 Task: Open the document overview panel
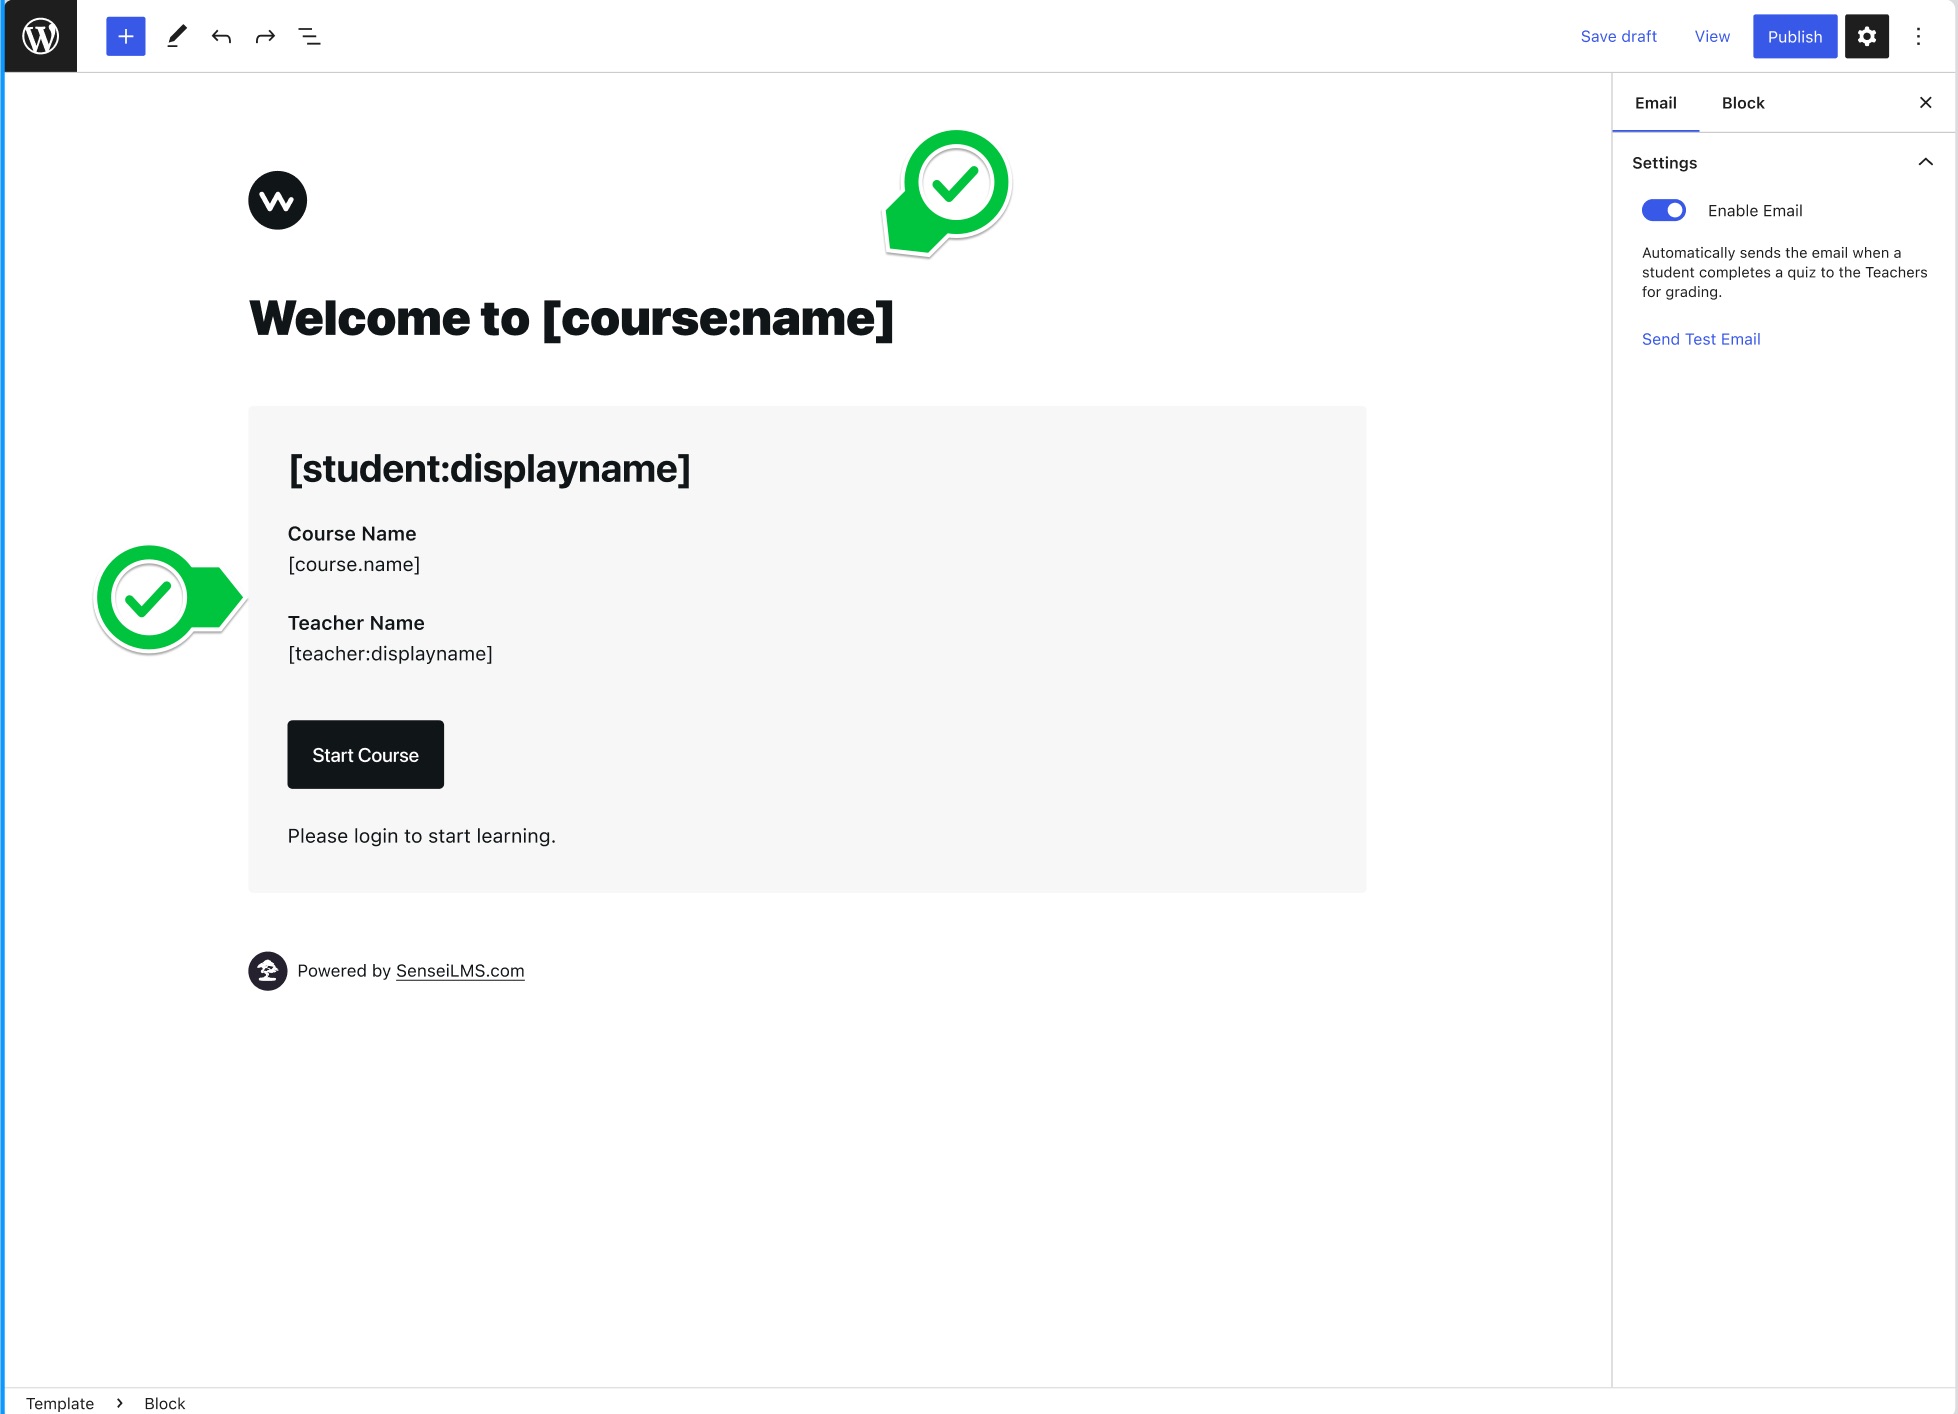tap(309, 36)
